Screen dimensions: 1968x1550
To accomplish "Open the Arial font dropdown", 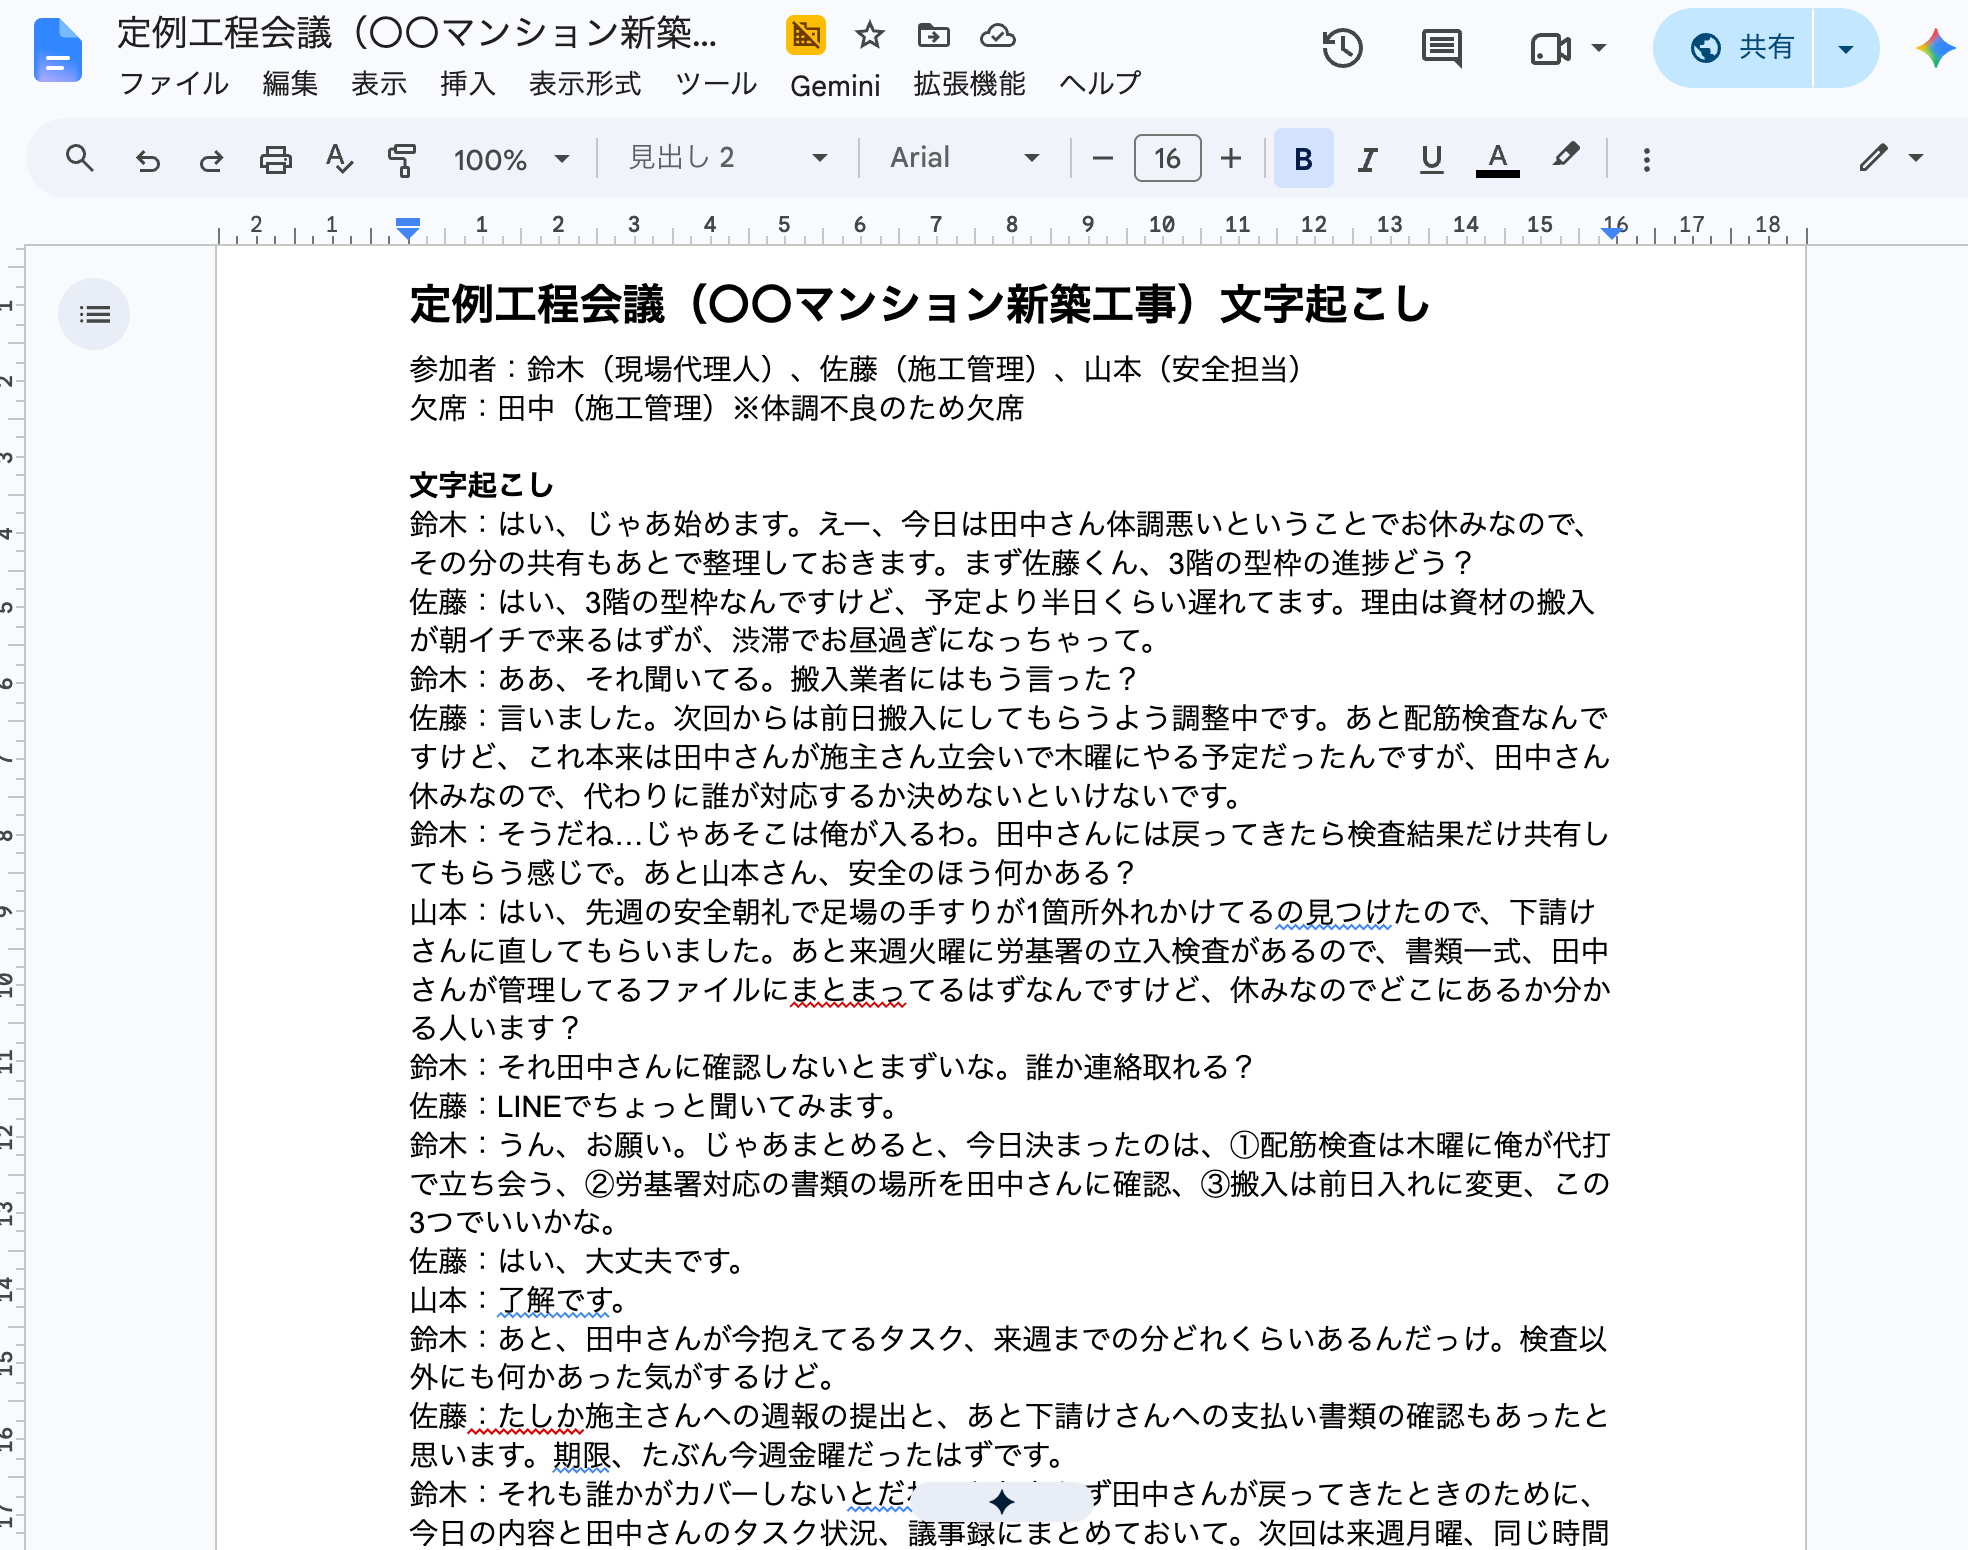I will pos(964,158).
